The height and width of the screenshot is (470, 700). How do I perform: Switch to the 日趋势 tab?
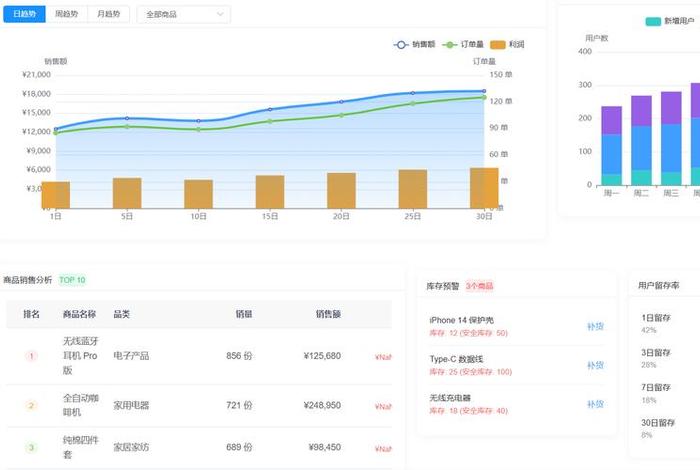[24, 14]
